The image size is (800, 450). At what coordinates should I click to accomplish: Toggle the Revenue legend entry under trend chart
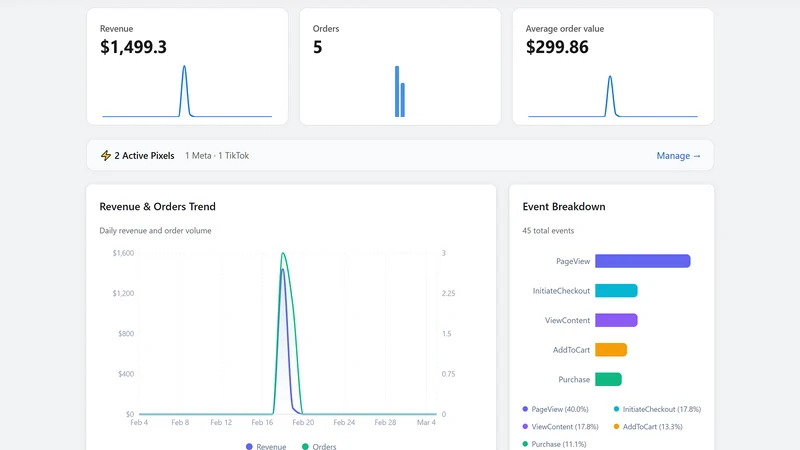(x=266, y=446)
